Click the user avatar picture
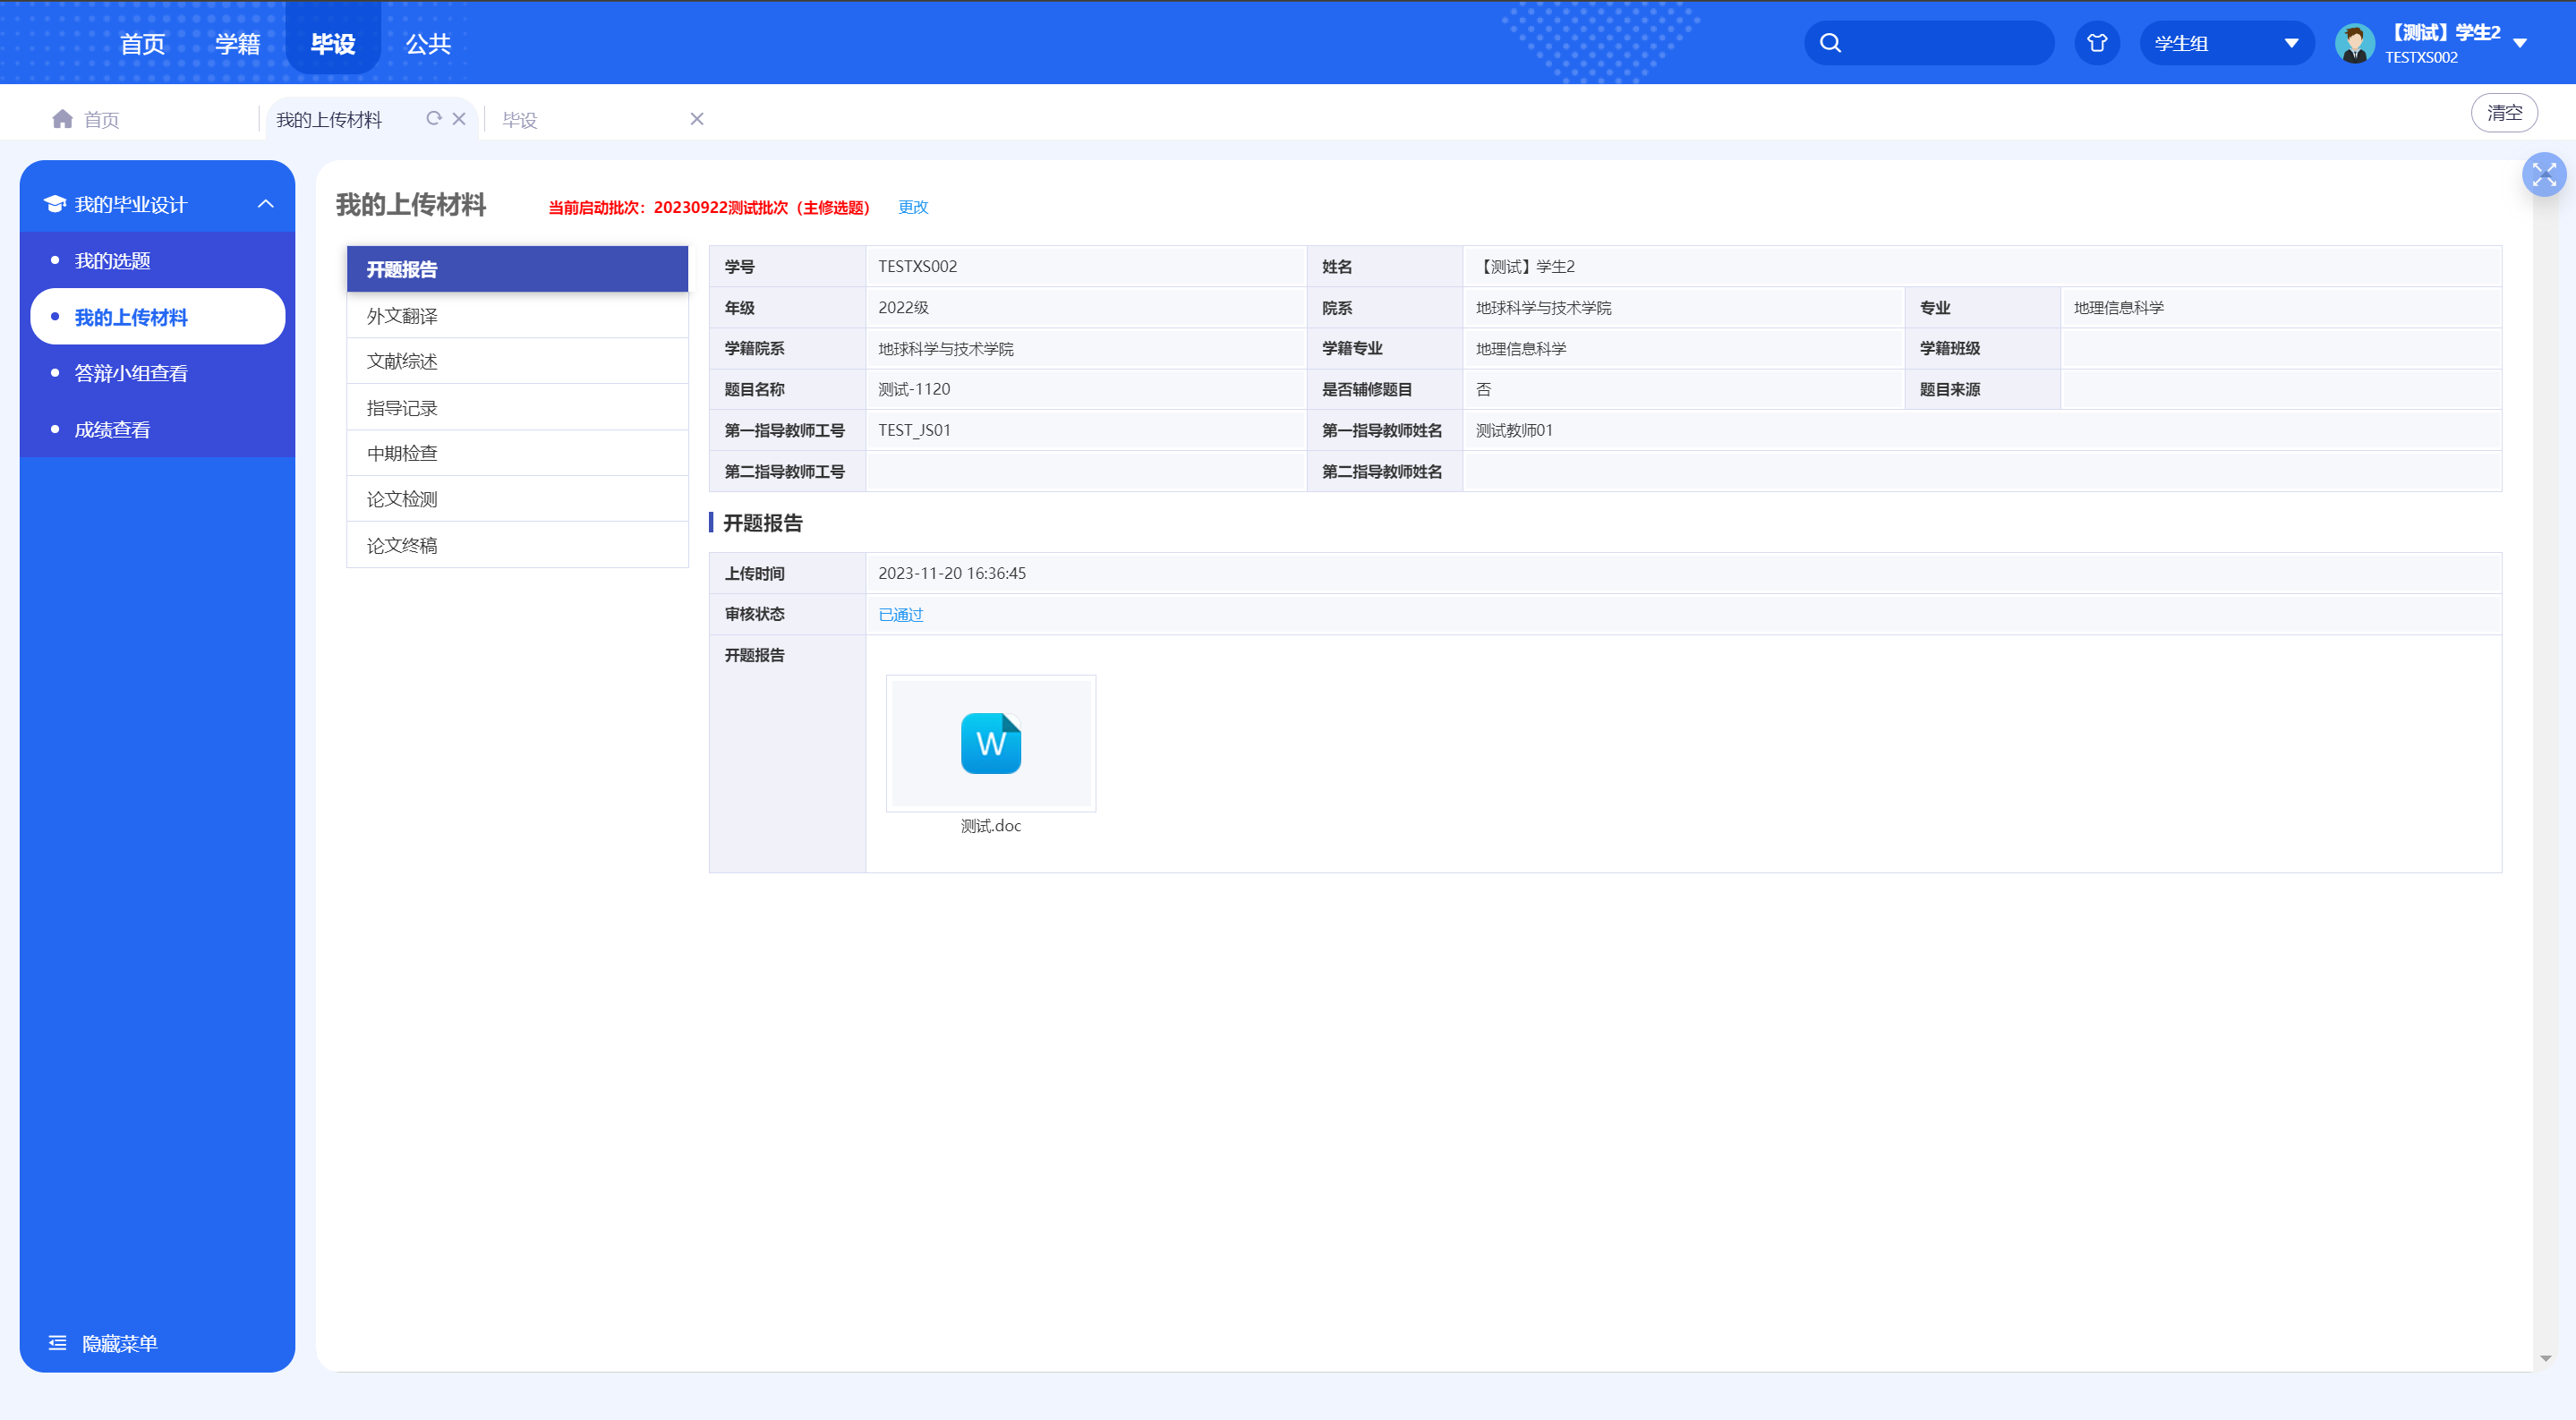The width and height of the screenshot is (2576, 1420). pyautogui.click(x=2354, y=43)
